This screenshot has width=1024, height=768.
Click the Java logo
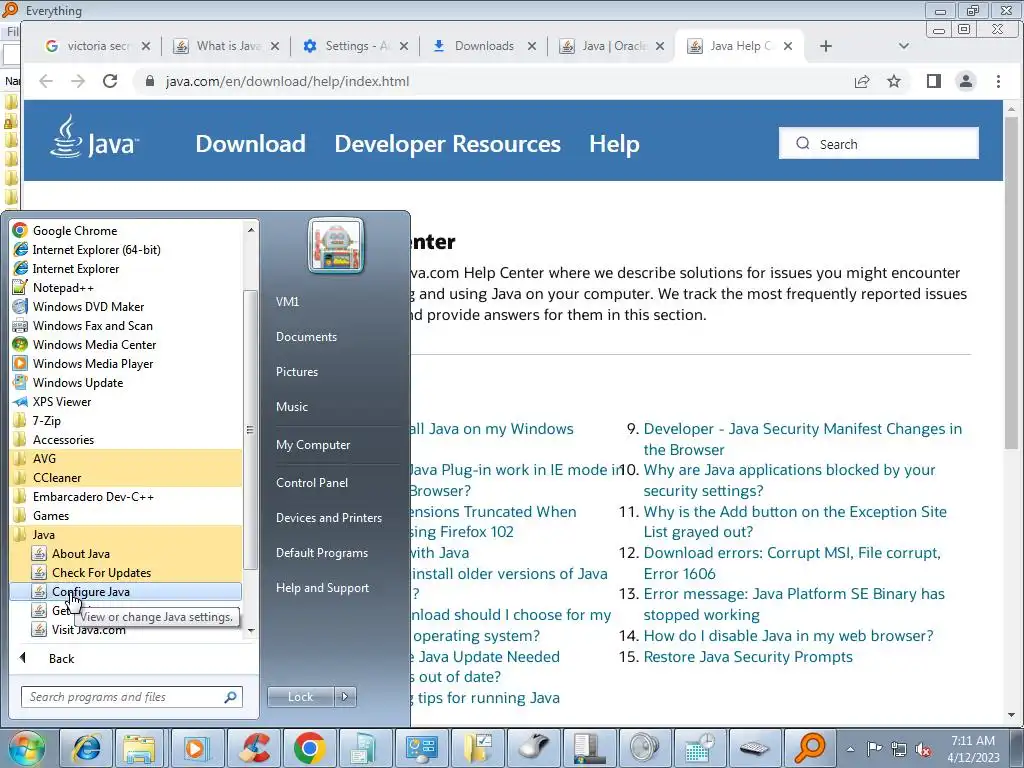(x=94, y=138)
